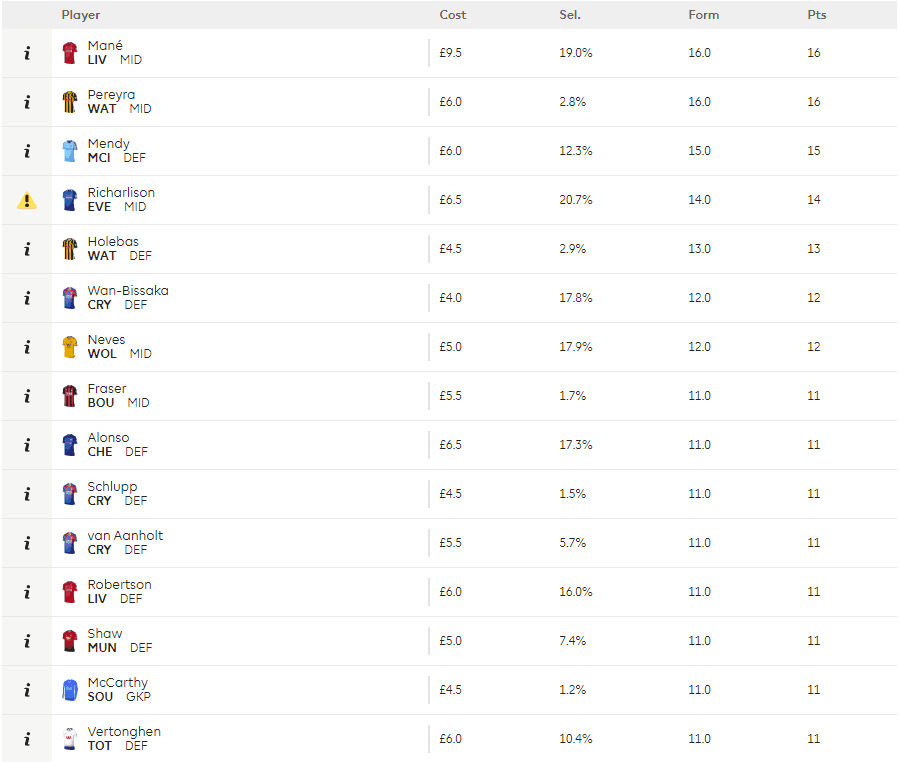Select player name Schlupp
Viewport: 899px width, 762px height.
coord(112,487)
